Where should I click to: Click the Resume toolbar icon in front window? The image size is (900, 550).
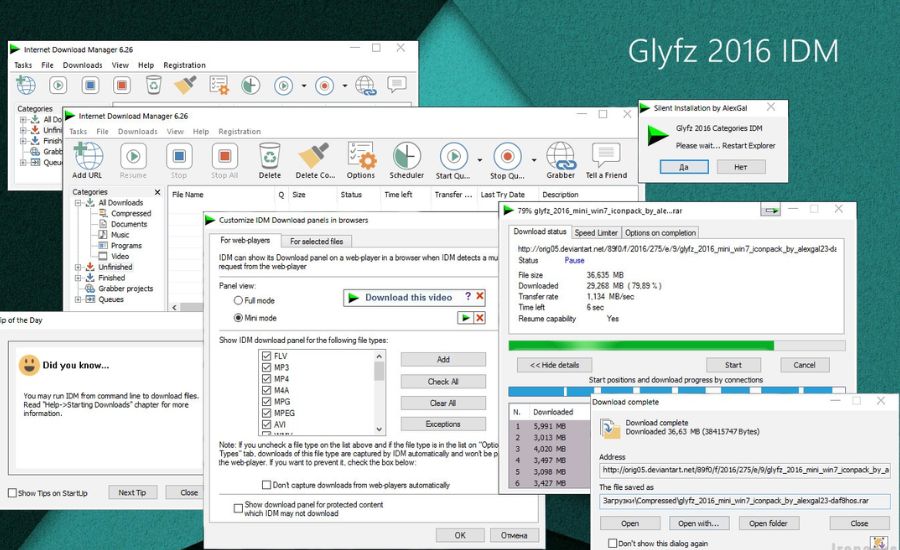[x=133, y=156]
